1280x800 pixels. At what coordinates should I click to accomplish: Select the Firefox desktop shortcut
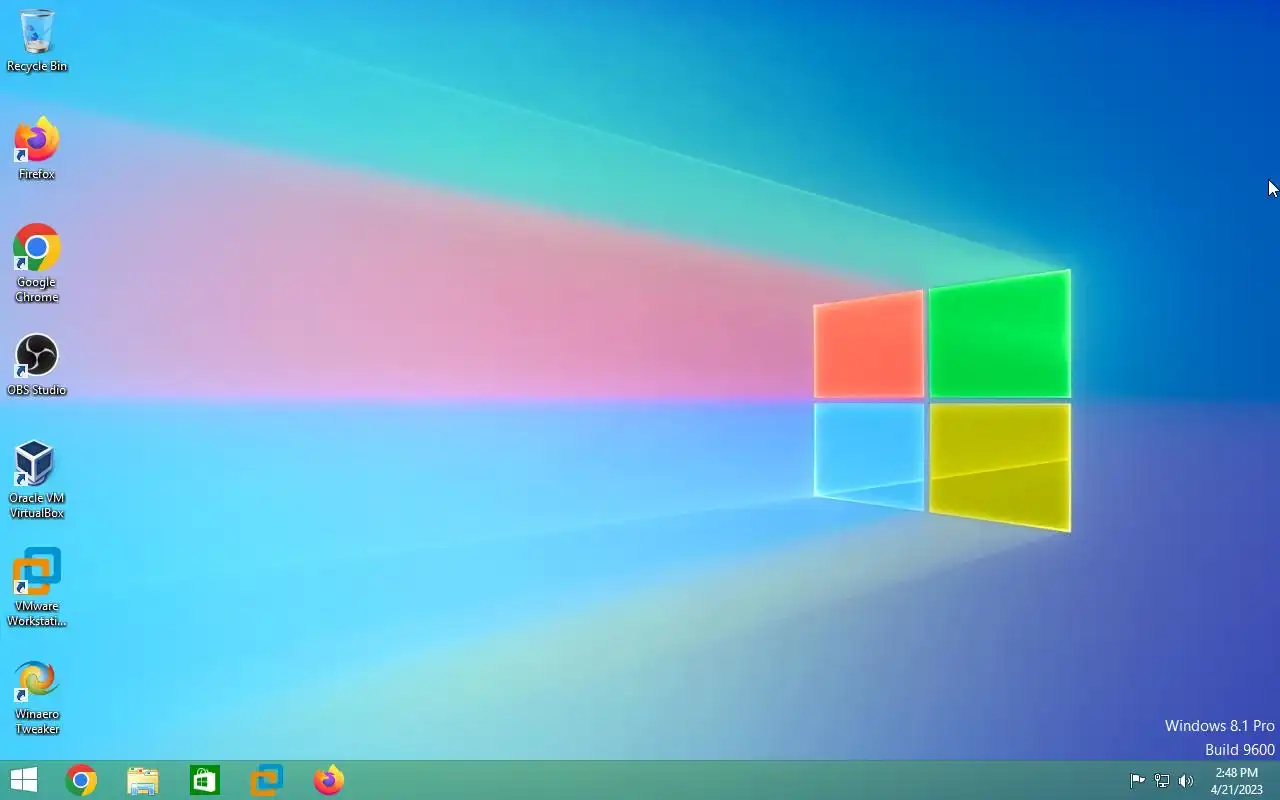pyautogui.click(x=37, y=148)
